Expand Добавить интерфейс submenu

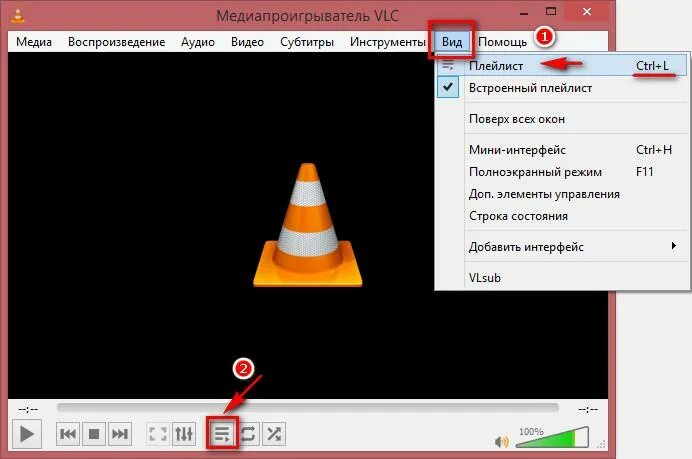coord(562,247)
